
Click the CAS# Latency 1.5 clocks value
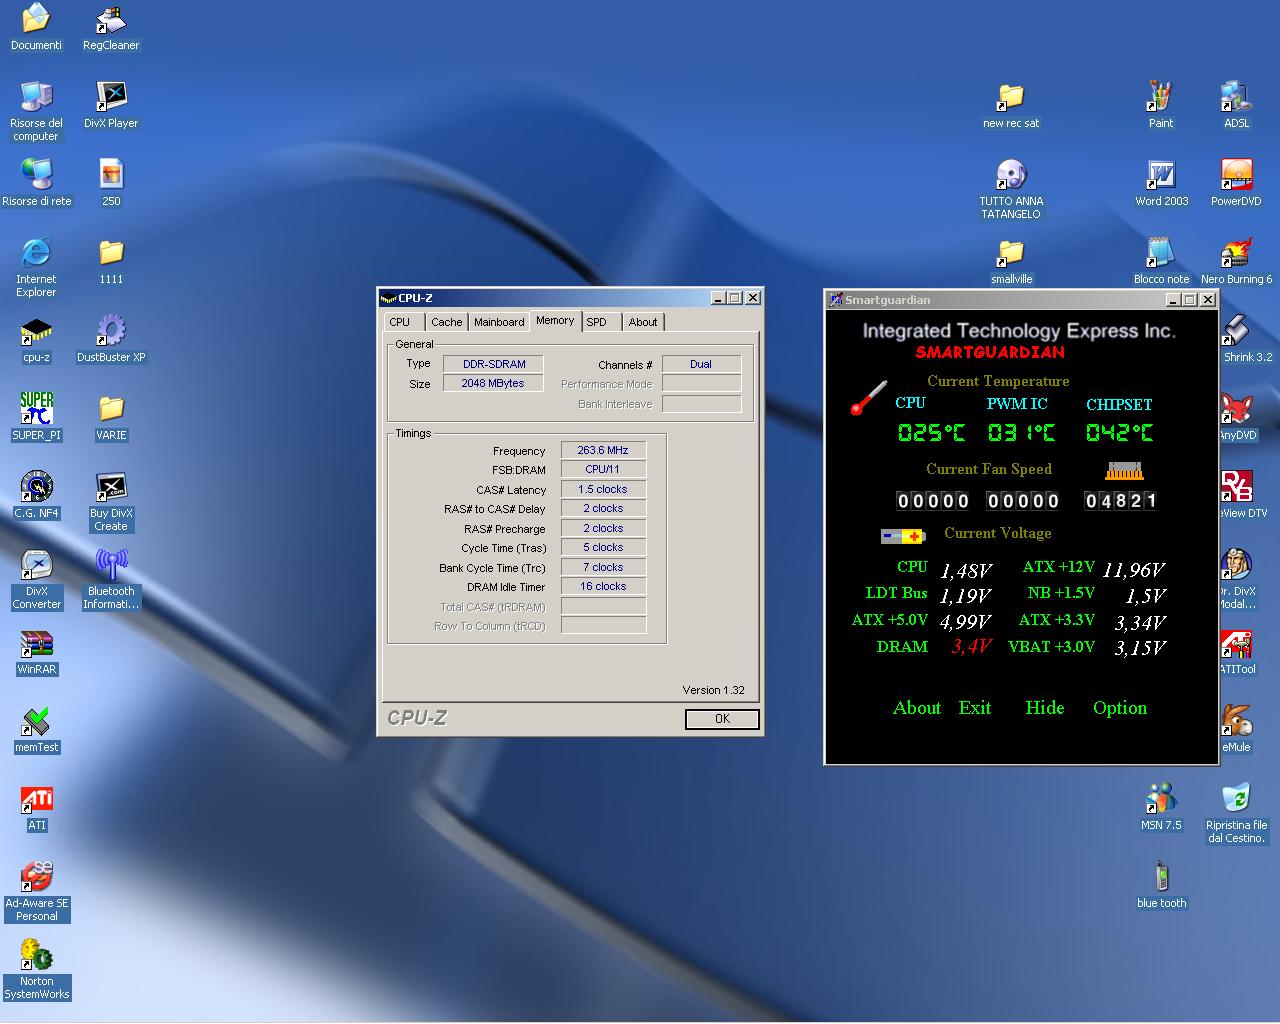point(603,489)
